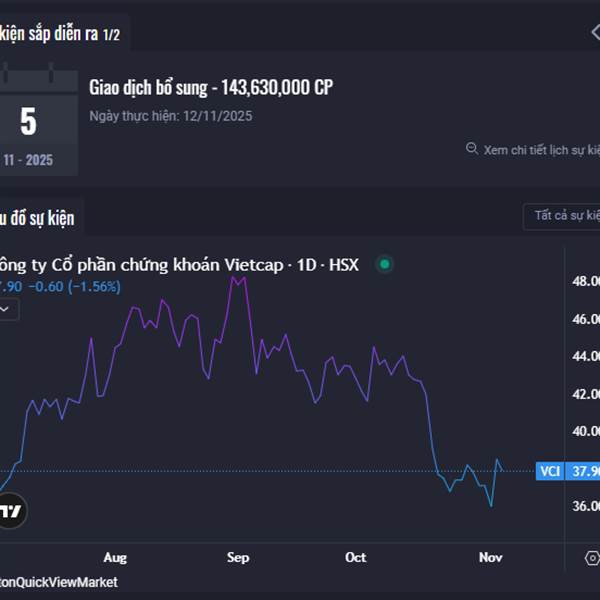Open chart settings hexagon icon near the time axis
This screenshot has width=600, height=600.
[592, 558]
